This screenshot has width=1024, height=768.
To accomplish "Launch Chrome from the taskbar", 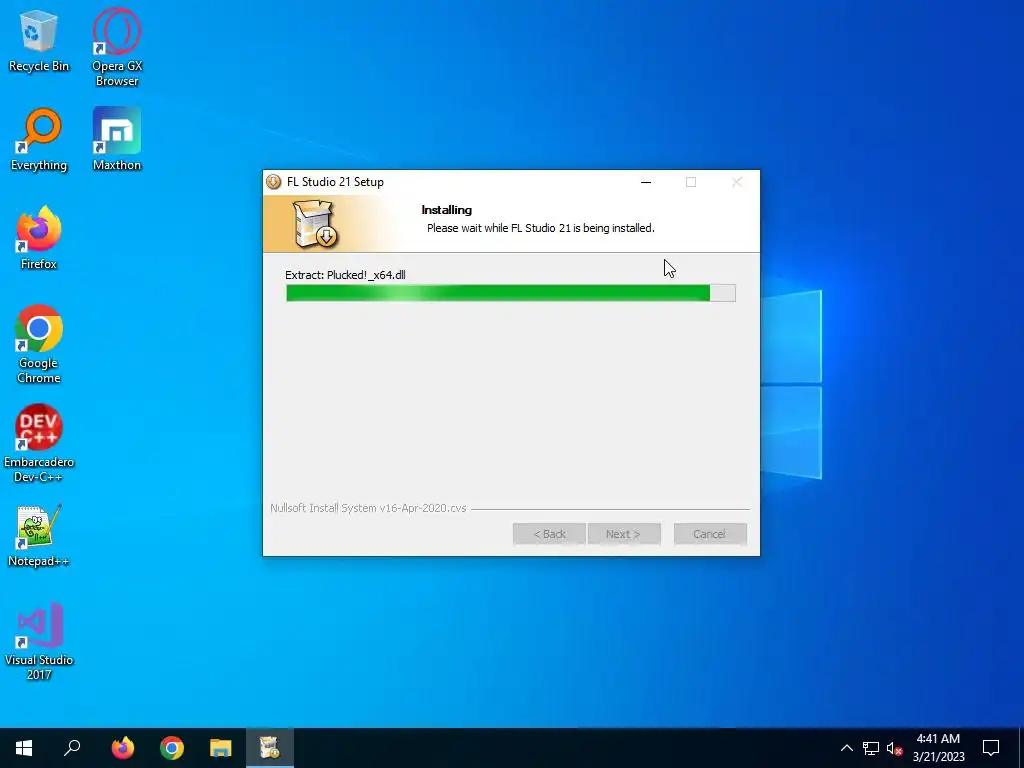I will [x=172, y=748].
